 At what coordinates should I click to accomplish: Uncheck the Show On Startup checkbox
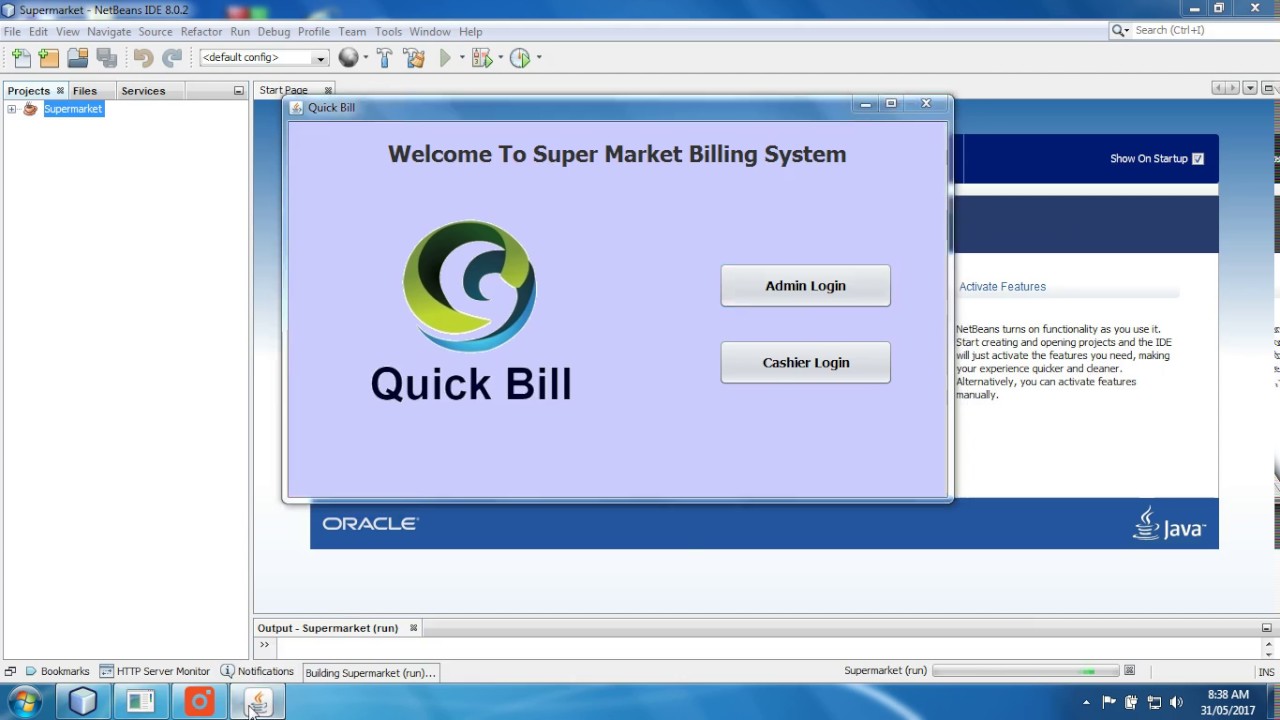point(1197,158)
